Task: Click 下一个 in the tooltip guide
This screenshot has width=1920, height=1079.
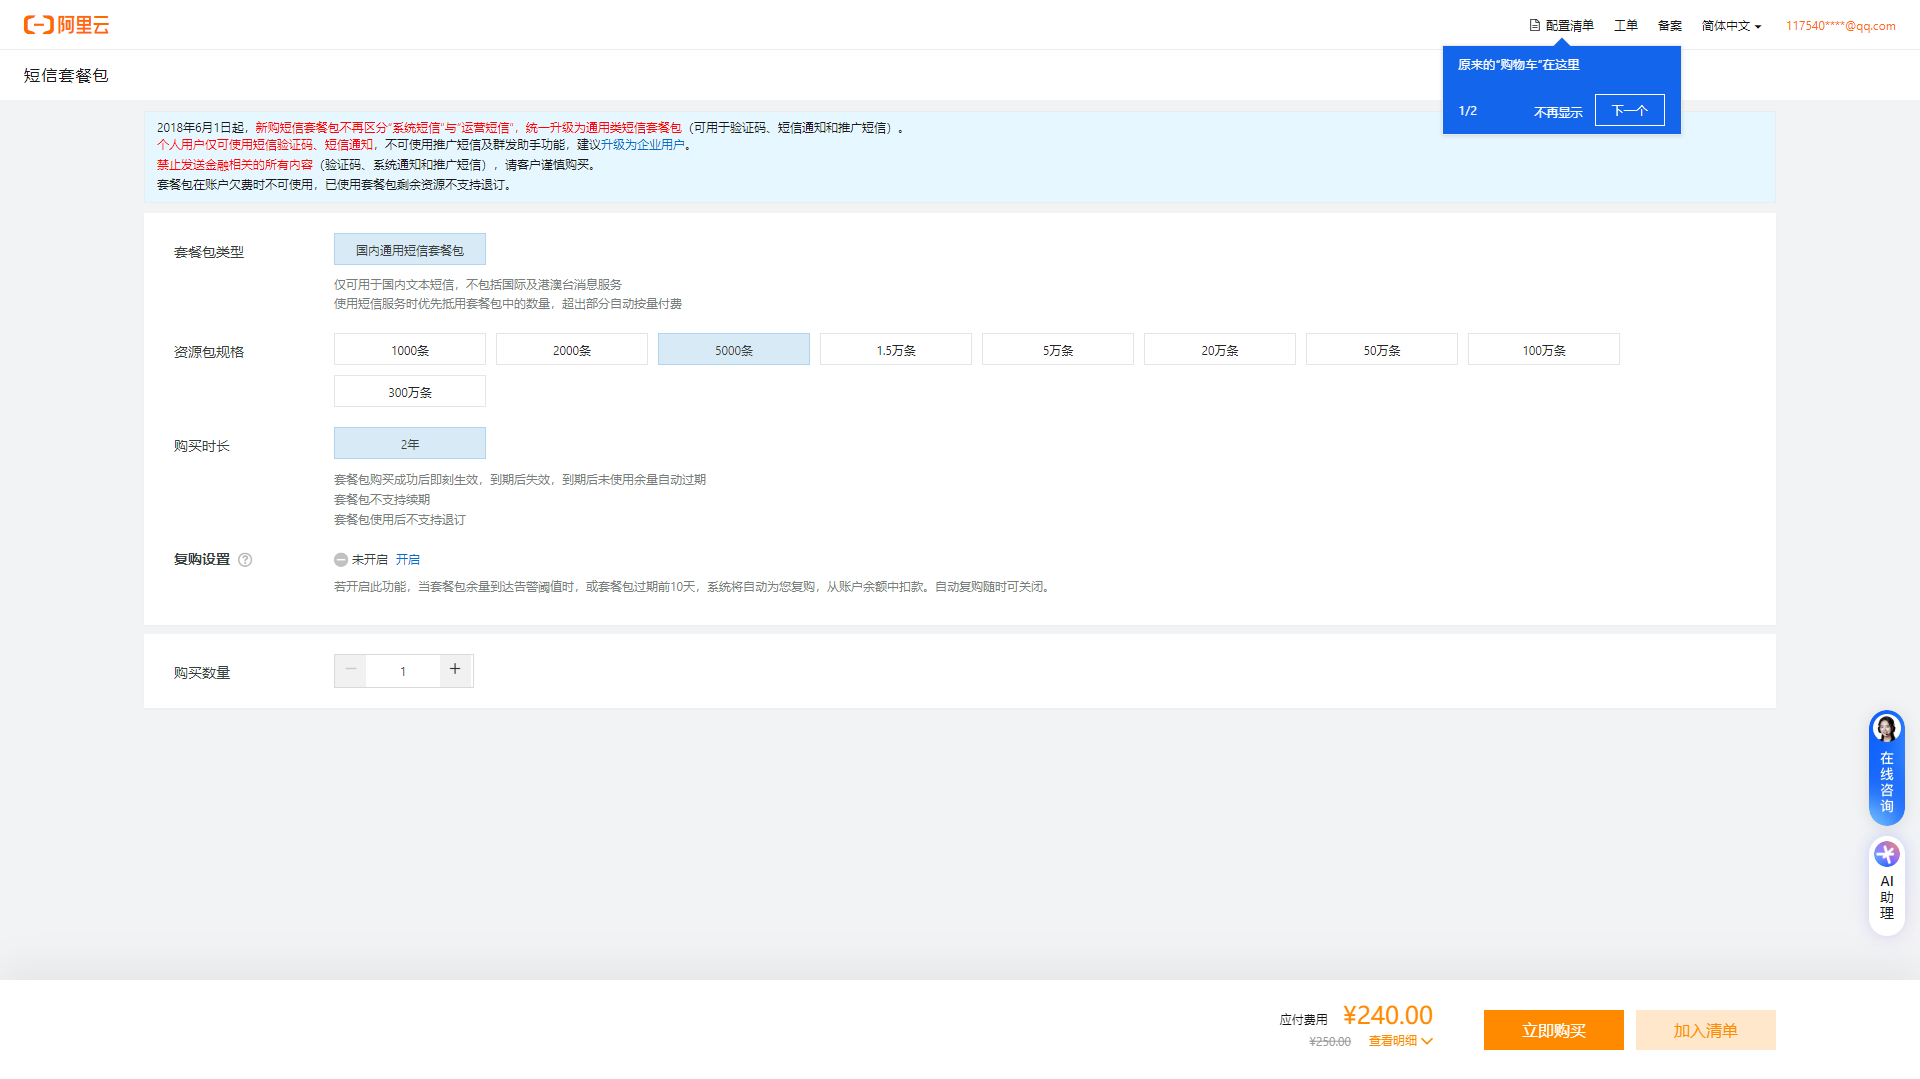Action: [1629, 110]
